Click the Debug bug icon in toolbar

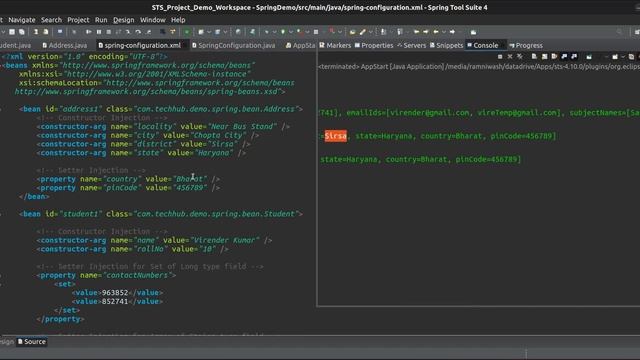click(x=267, y=32)
